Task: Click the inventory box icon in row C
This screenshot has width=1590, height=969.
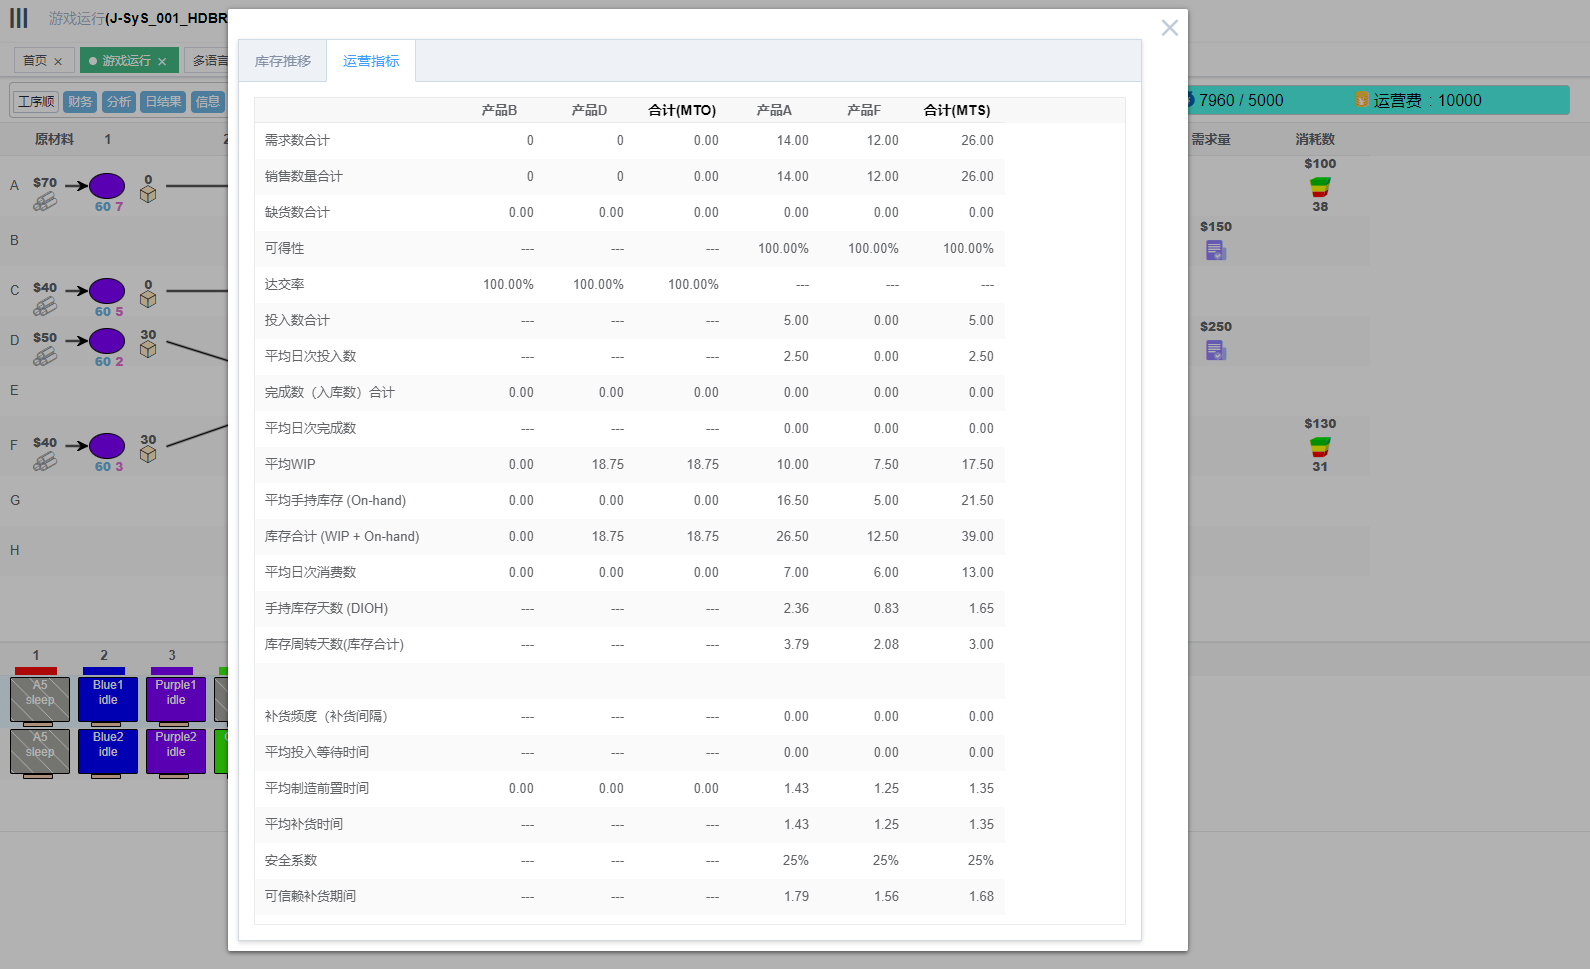Action: (x=148, y=299)
